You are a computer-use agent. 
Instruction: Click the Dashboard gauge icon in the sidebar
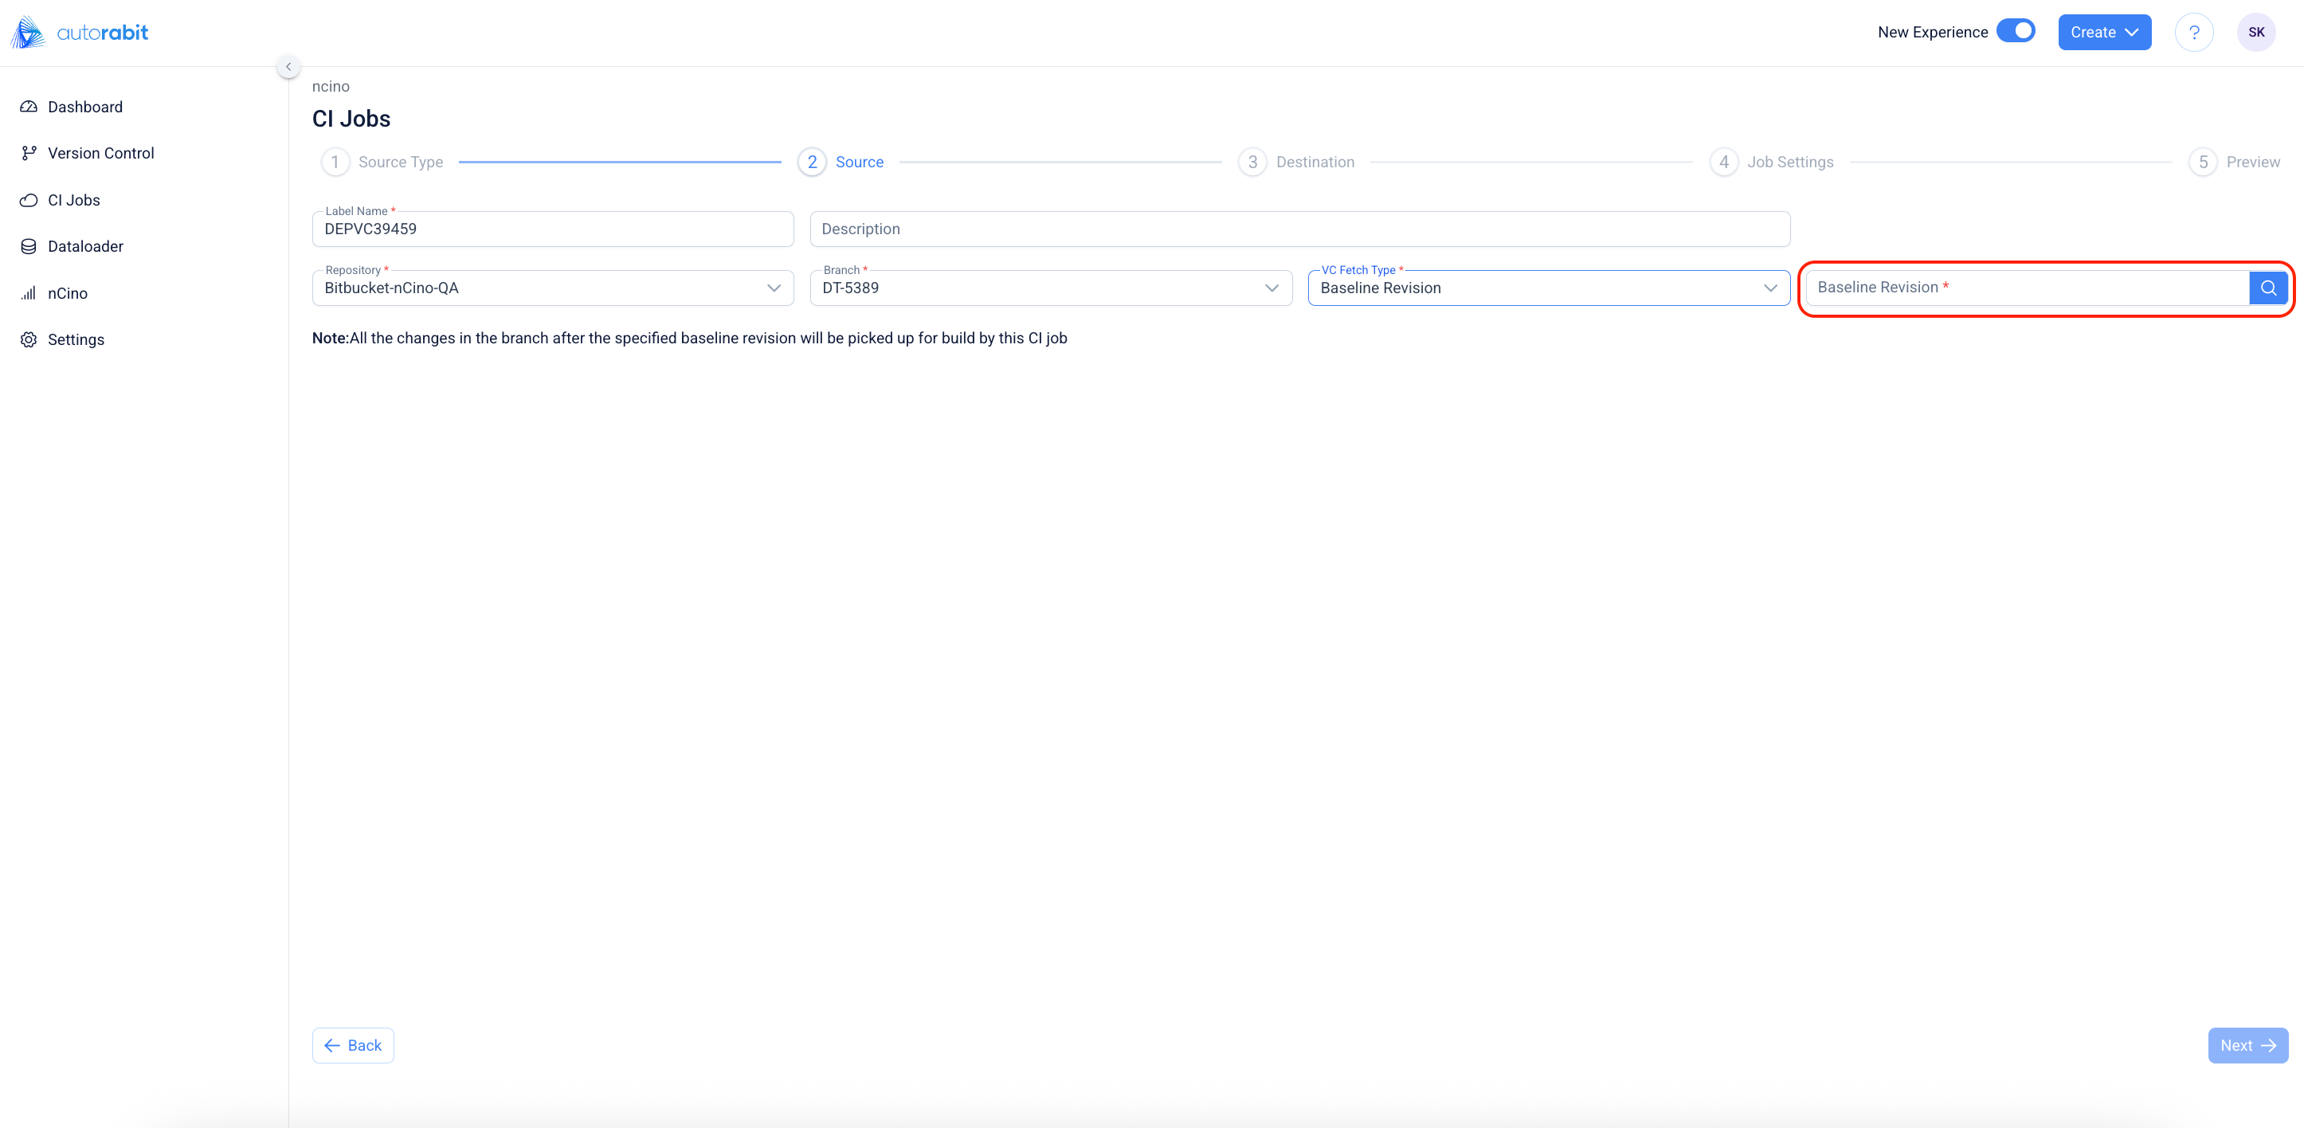[x=29, y=107]
